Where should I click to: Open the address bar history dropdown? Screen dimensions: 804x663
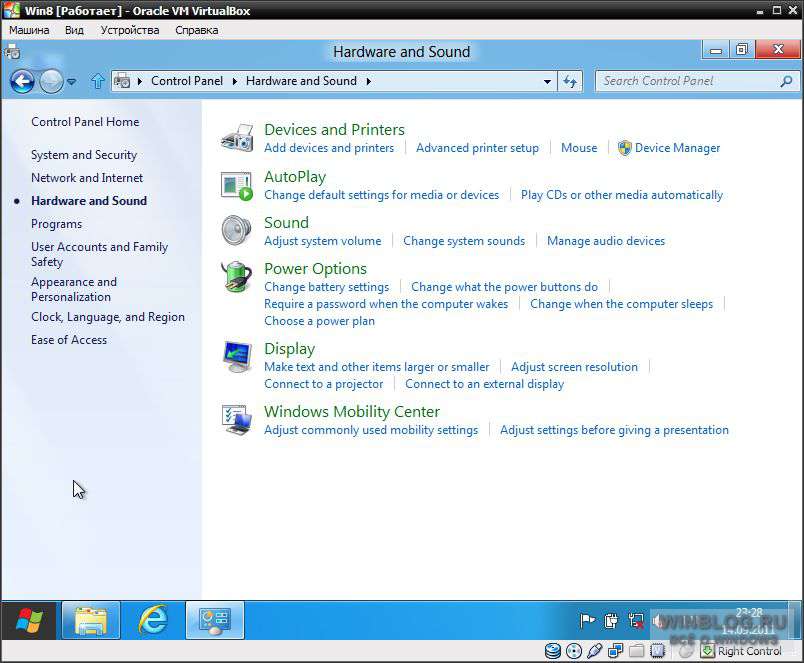click(547, 82)
